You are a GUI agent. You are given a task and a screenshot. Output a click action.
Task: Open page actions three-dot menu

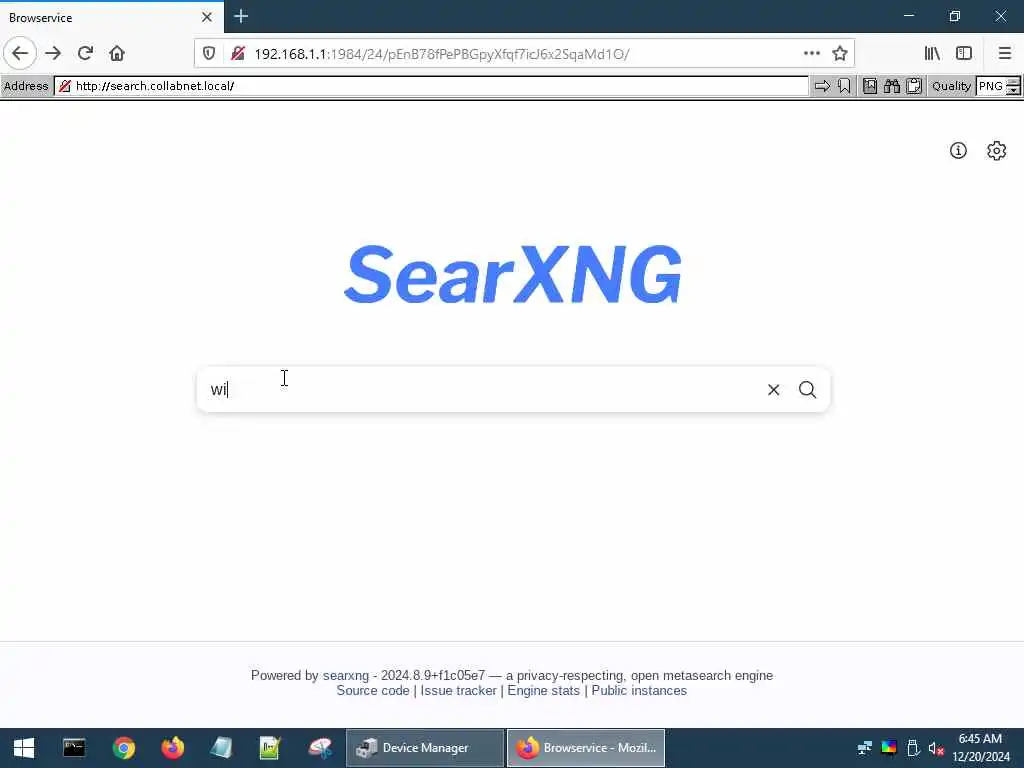pos(812,54)
